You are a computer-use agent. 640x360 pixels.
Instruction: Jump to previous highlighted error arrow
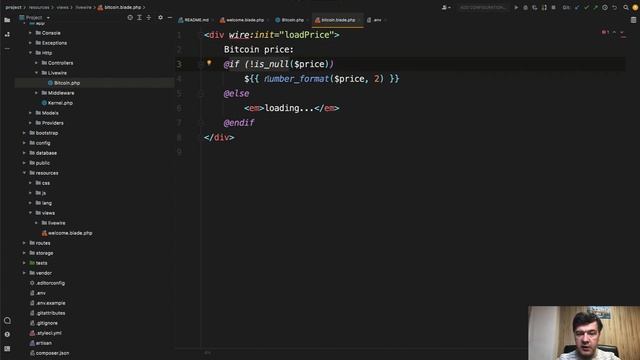tap(614, 32)
